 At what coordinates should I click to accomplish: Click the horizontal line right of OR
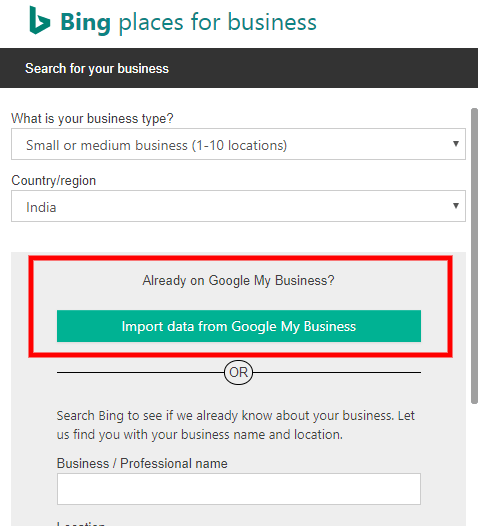[x=337, y=372]
